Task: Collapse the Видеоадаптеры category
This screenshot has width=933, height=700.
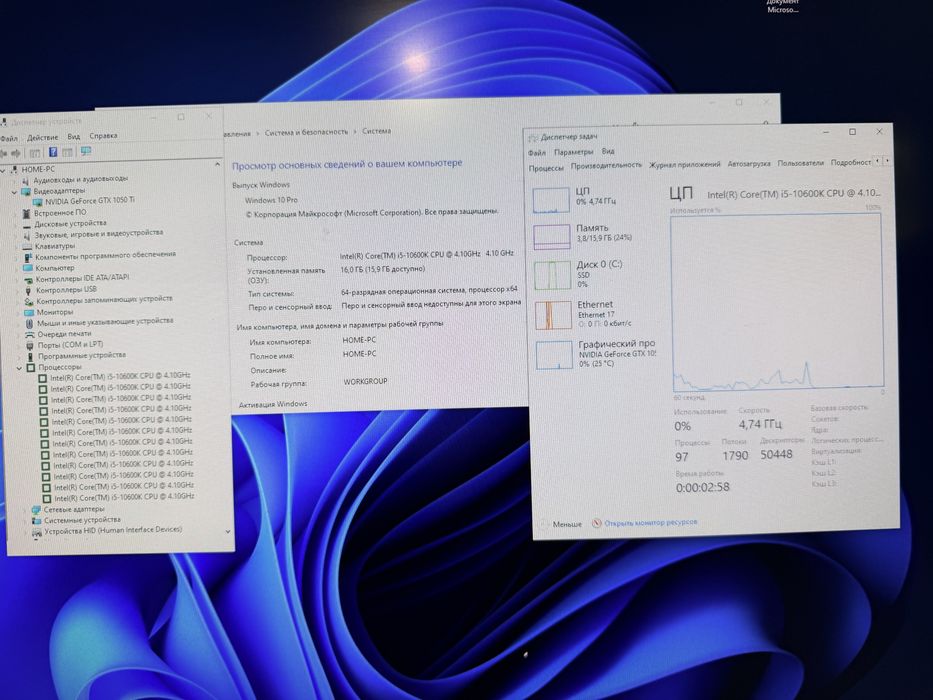Action: [x=15, y=192]
